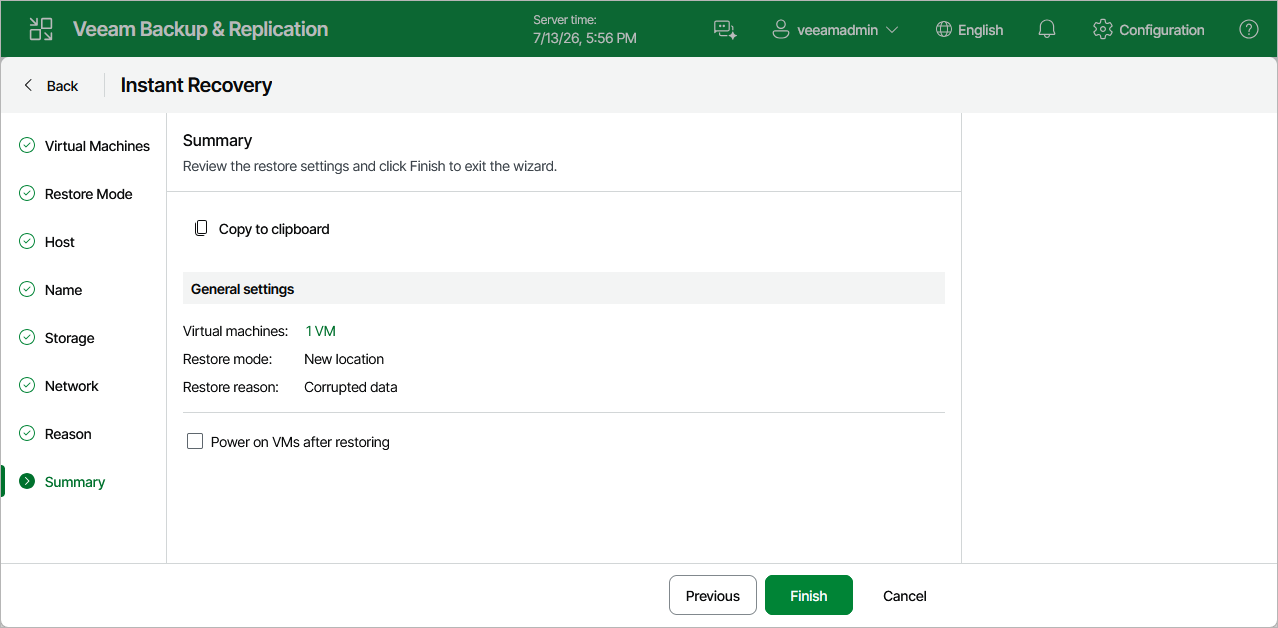Click the copy to clipboard icon
The width and height of the screenshot is (1278, 628).
[201, 229]
